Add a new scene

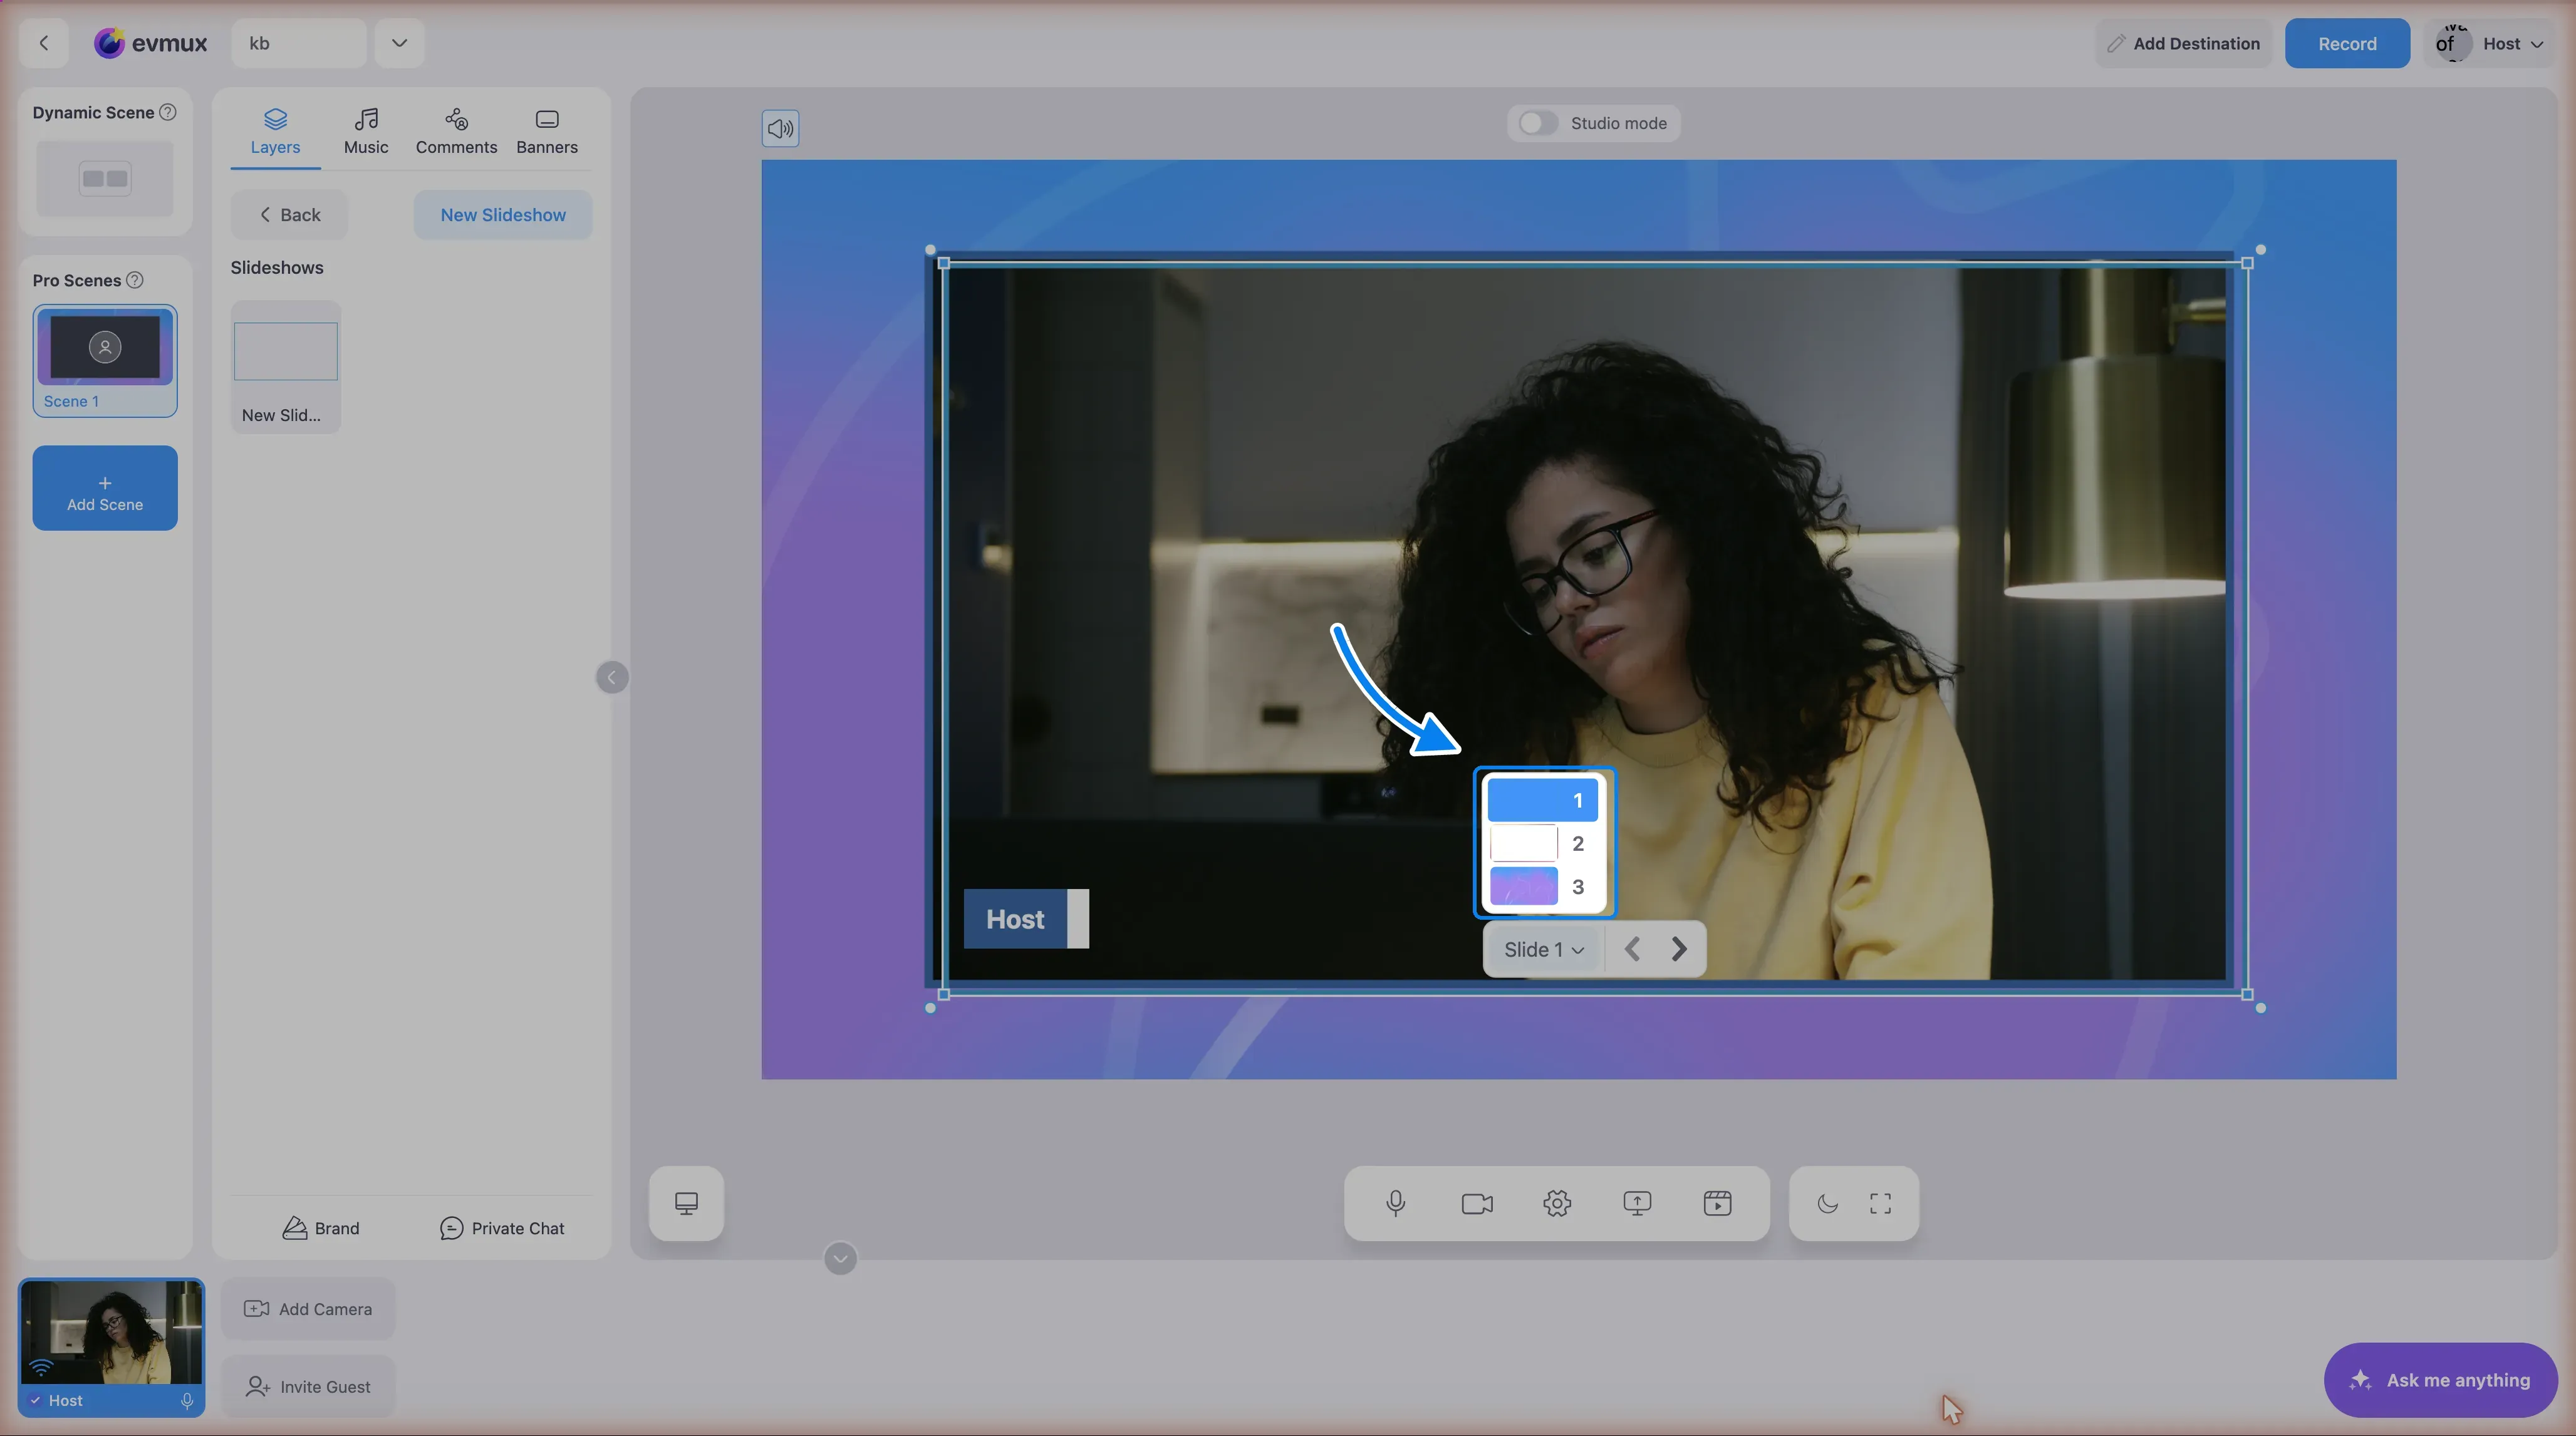tap(105, 488)
